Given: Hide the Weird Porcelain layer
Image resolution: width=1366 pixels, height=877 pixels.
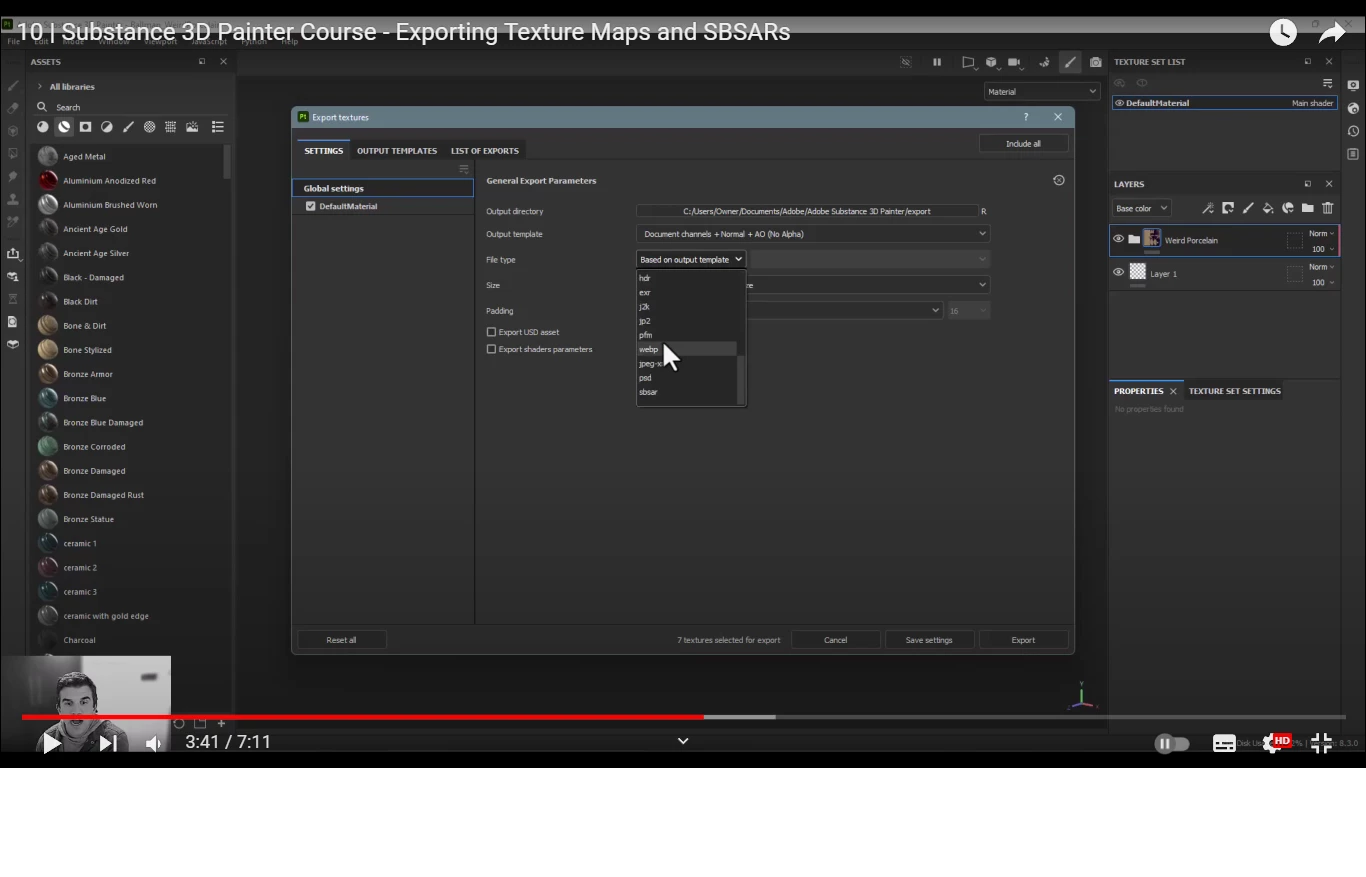Looking at the screenshot, I should [x=1119, y=240].
